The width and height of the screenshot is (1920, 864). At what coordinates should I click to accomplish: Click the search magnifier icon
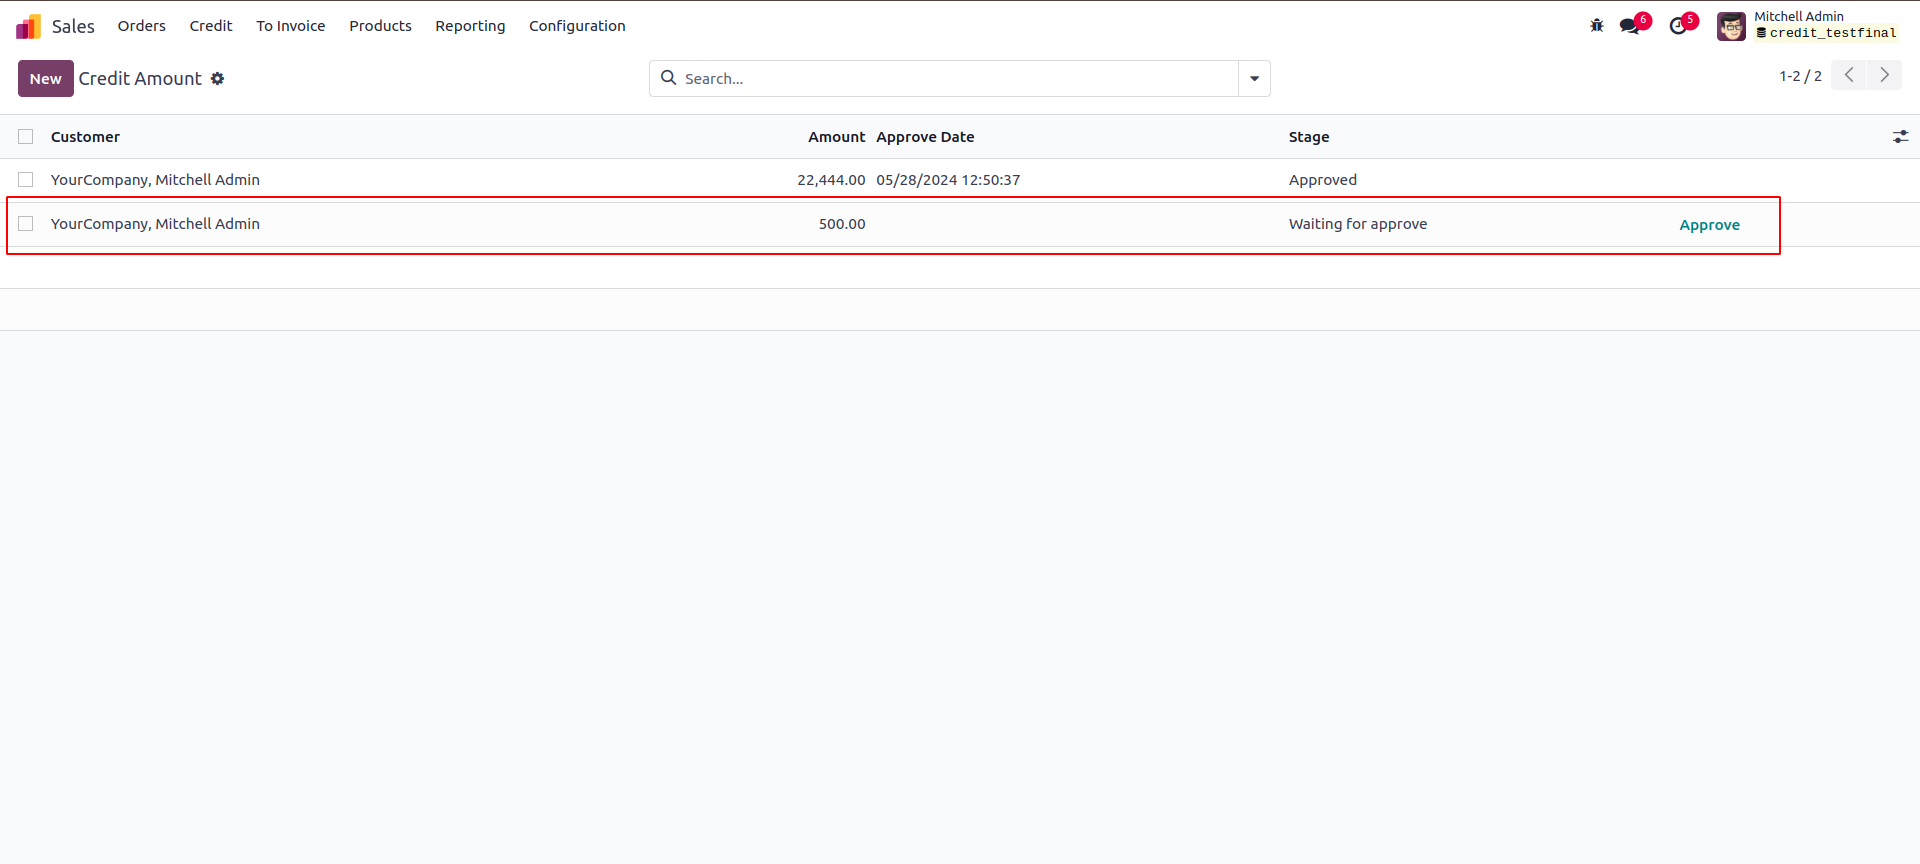668,78
